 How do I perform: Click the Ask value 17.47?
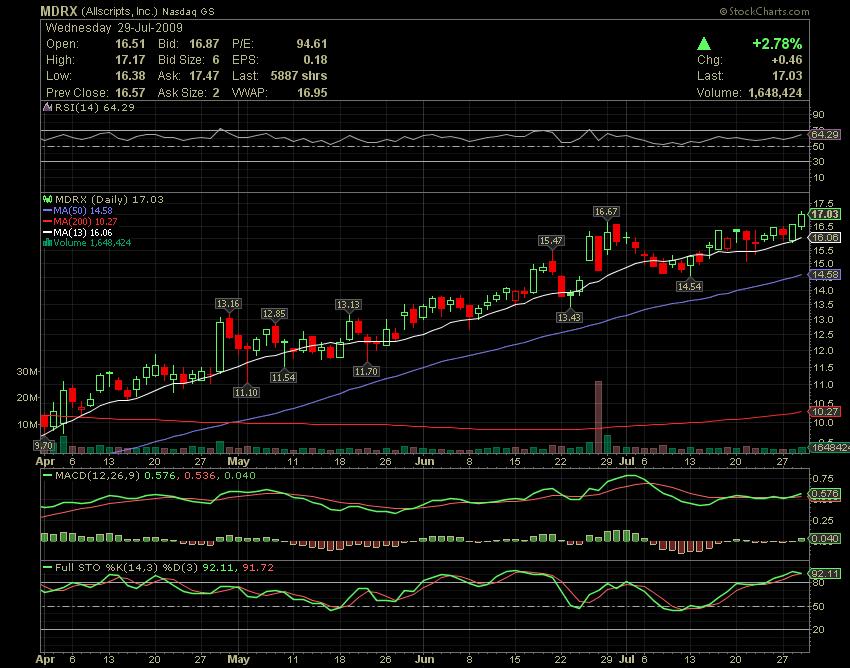[204, 76]
